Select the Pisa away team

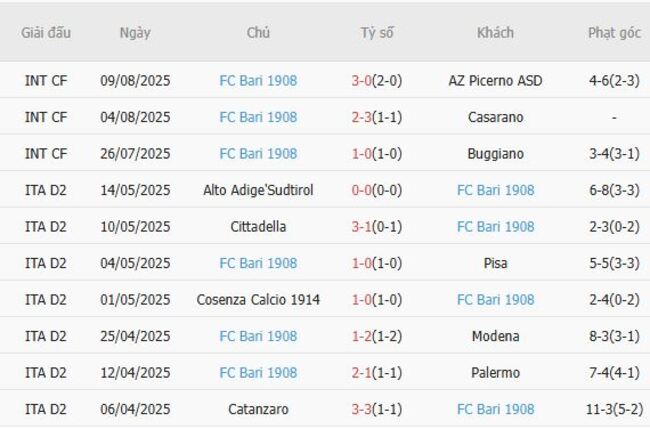(495, 263)
